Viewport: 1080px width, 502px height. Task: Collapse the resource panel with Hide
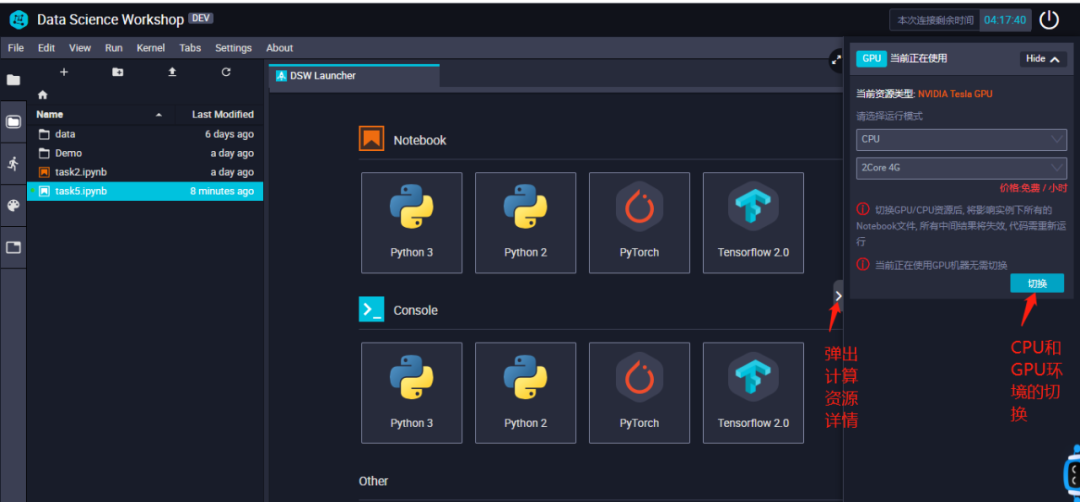1043,59
